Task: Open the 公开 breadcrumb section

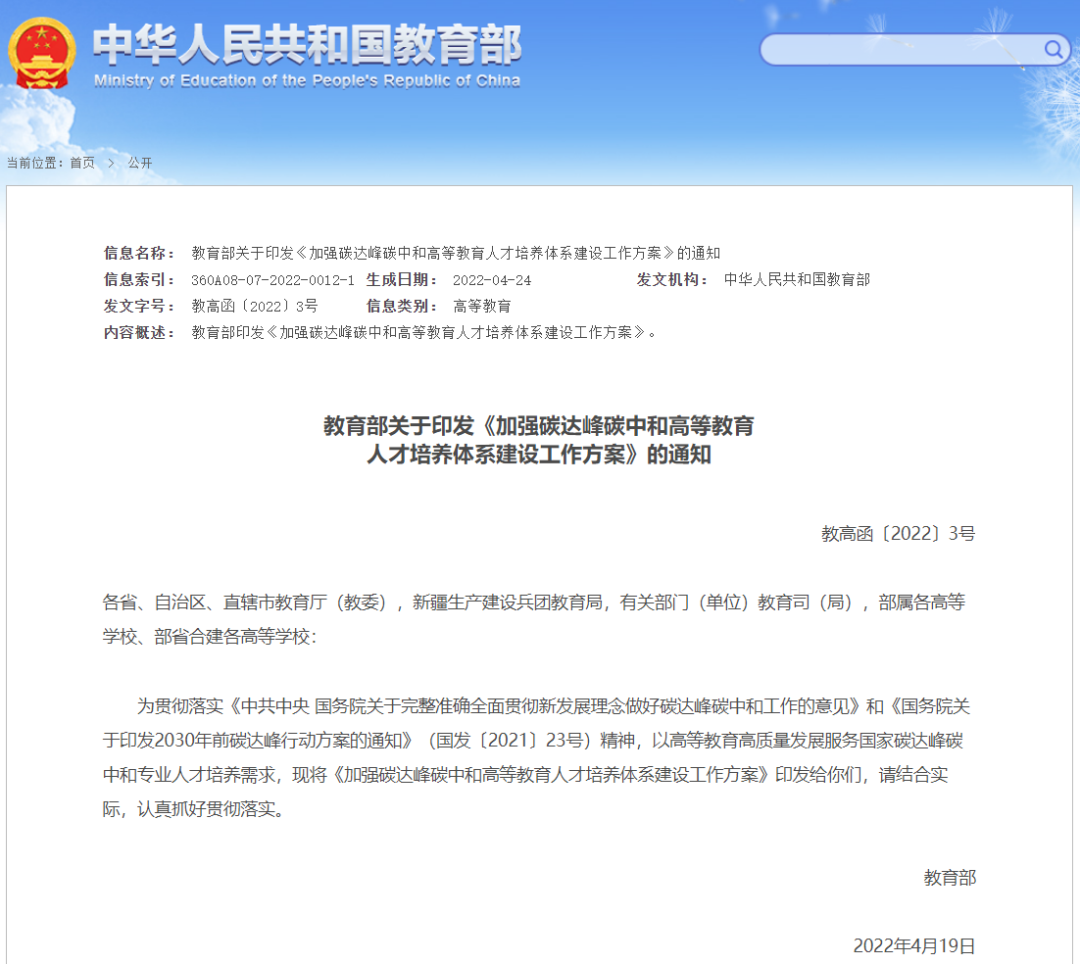Action: [139, 163]
